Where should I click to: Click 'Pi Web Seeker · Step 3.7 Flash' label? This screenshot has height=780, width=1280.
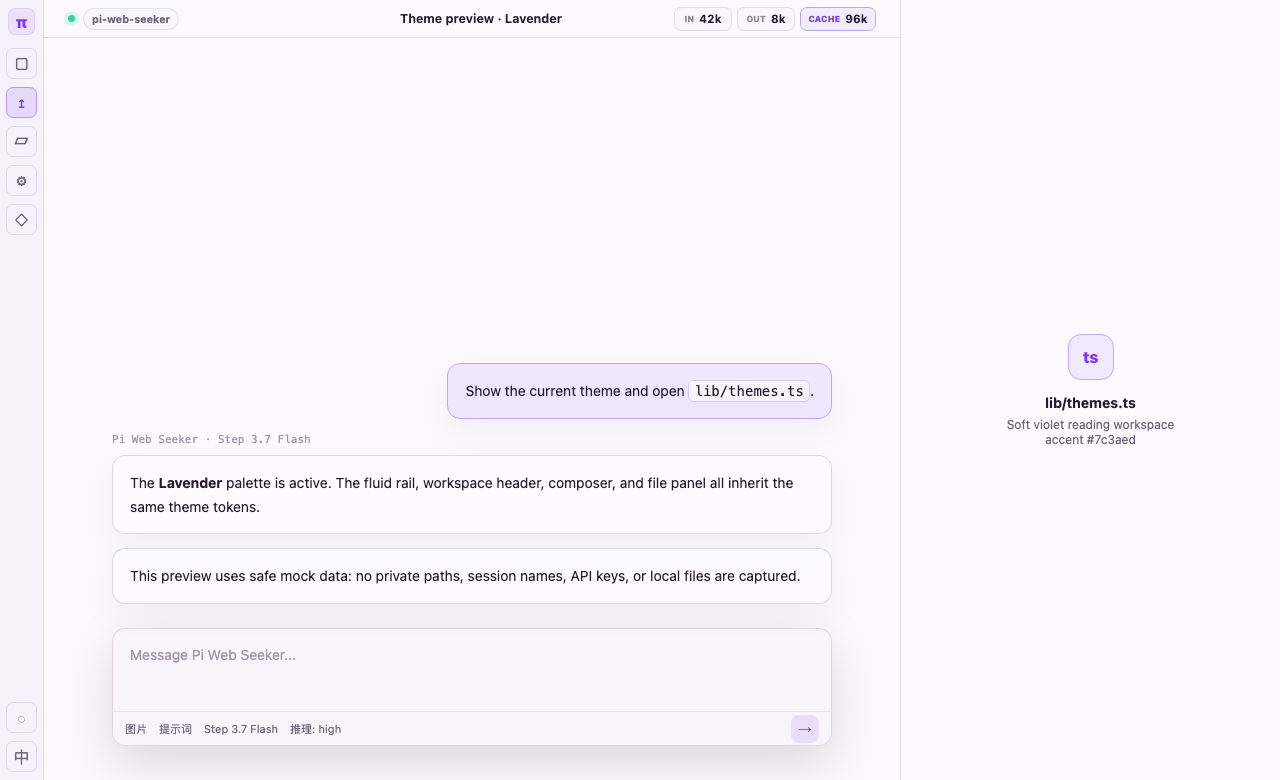211,439
